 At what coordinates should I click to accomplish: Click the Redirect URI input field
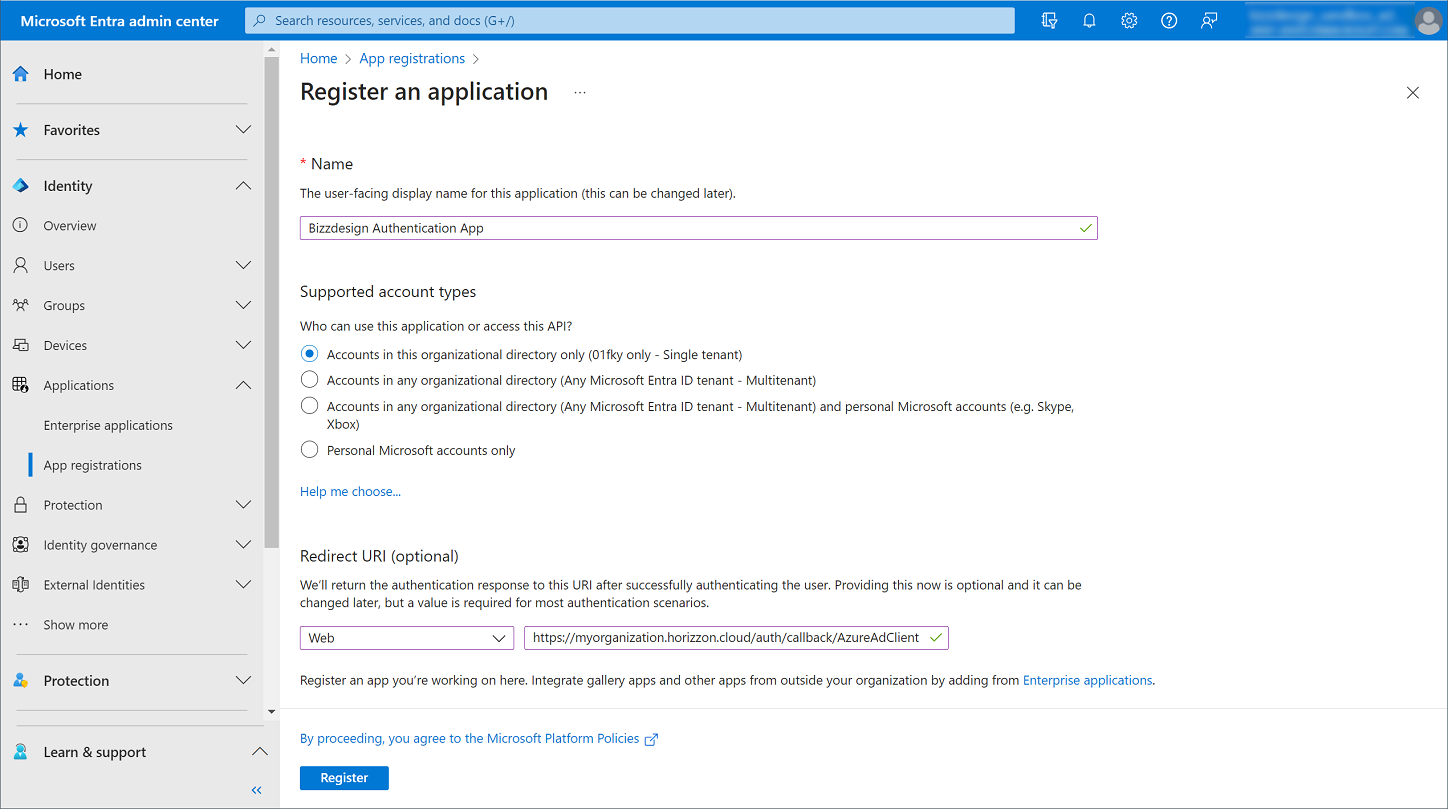coord(736,638)
